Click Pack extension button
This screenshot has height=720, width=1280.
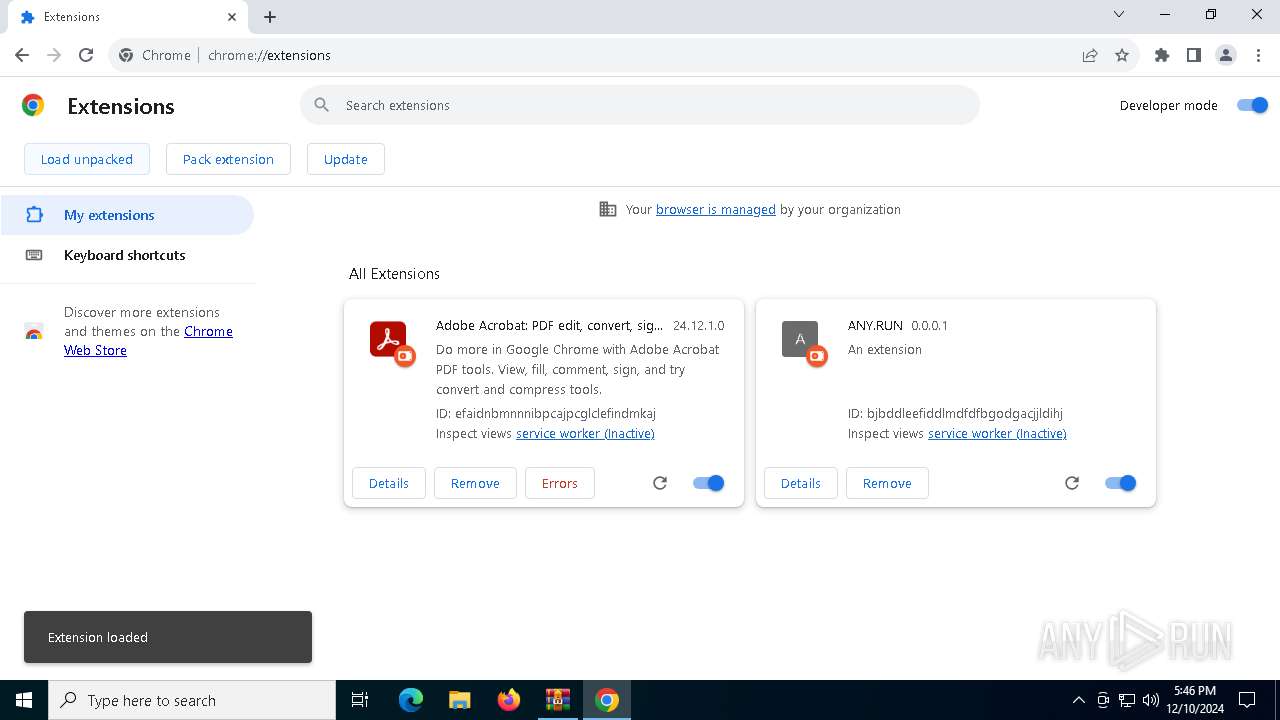pyautogui.click(x=228, y=159)
